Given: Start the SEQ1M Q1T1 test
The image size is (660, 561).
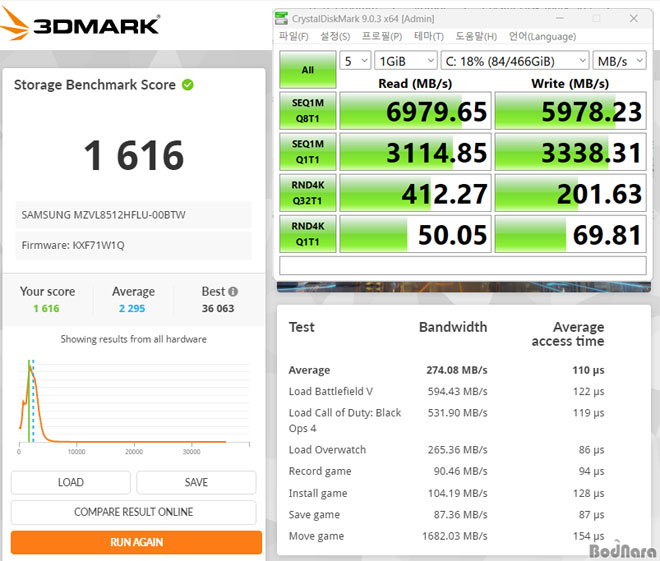Looking at the screenshot, I should point(308,152).
